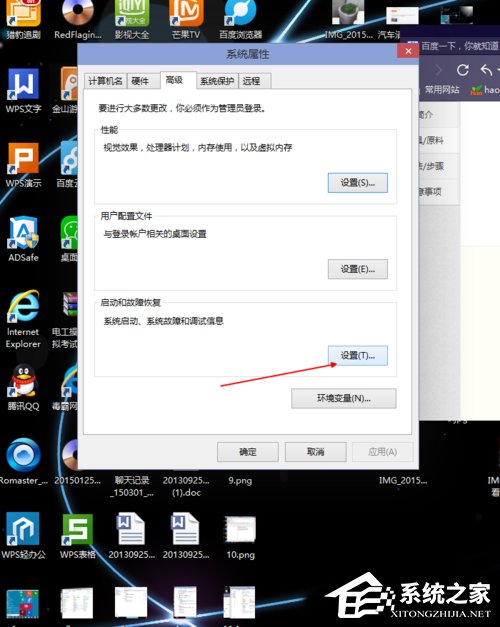The width and height of the screenshot is (500, 627).
Task: Click the user profiles 设置(E) button
Action: (358, 269)
